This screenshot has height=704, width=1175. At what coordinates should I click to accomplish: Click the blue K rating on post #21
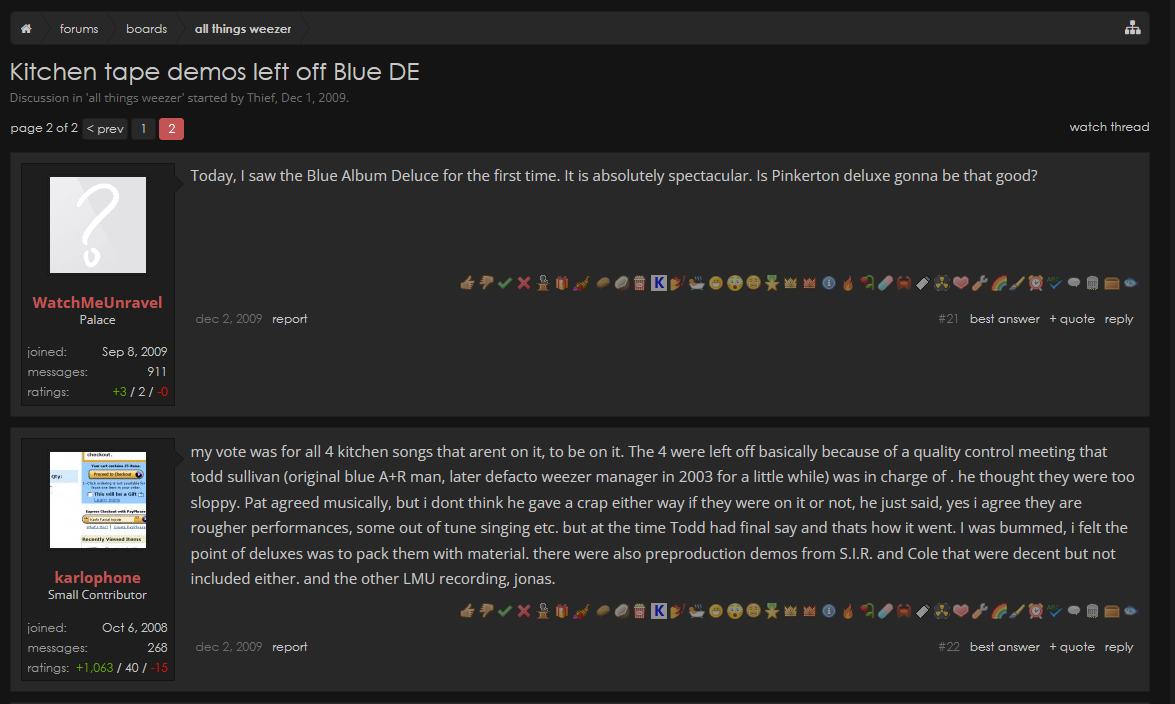click(658, 283)
